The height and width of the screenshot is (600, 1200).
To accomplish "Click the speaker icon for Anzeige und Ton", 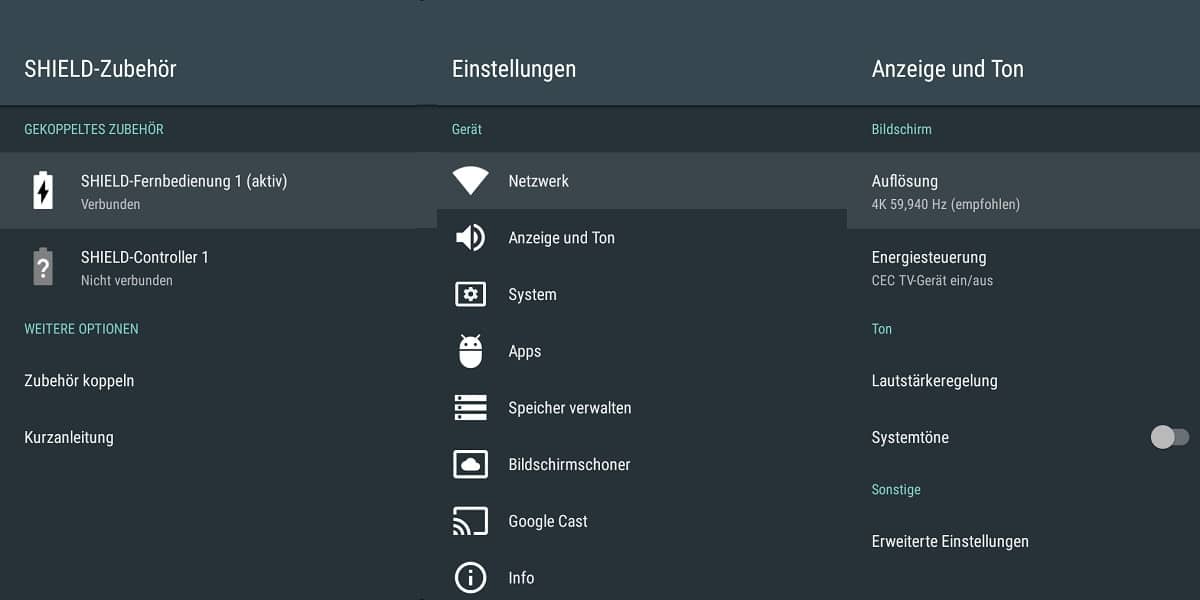I will click(x=470, y=237).
